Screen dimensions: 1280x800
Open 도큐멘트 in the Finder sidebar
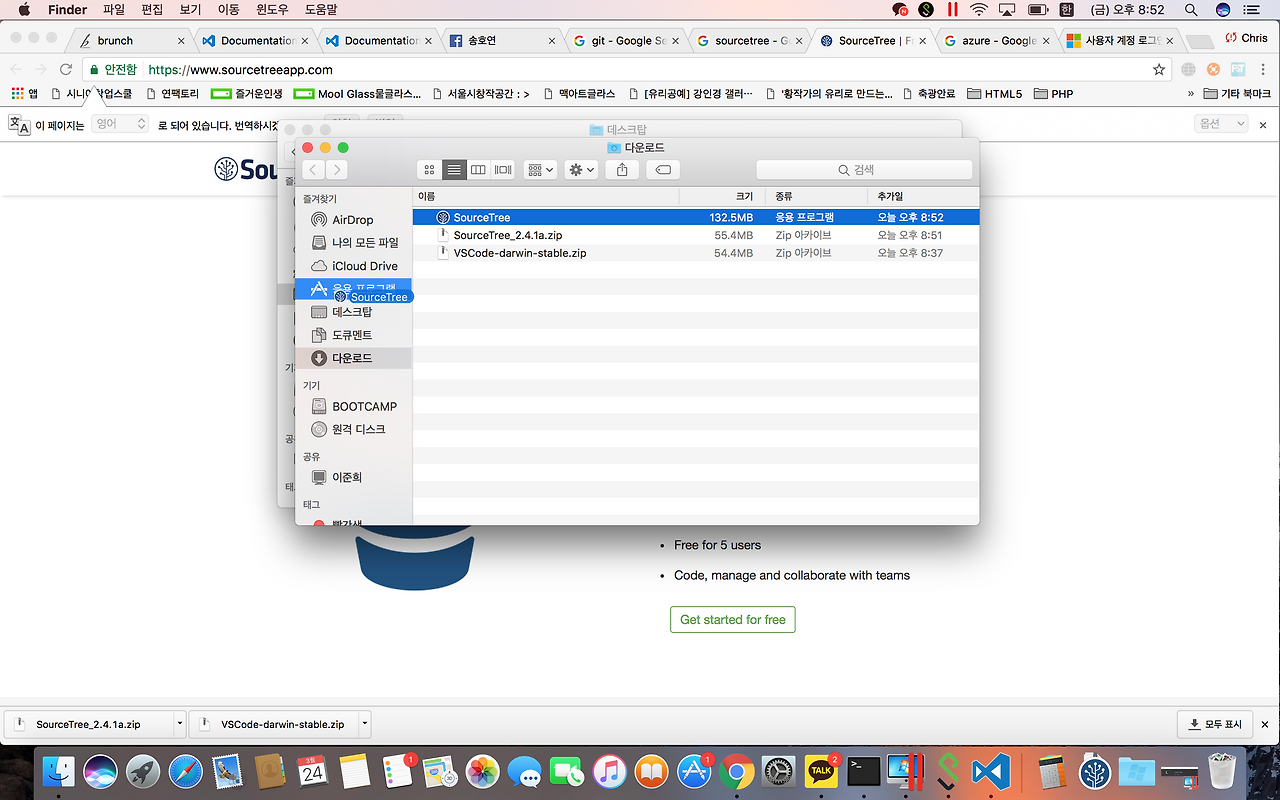(353, 335)
